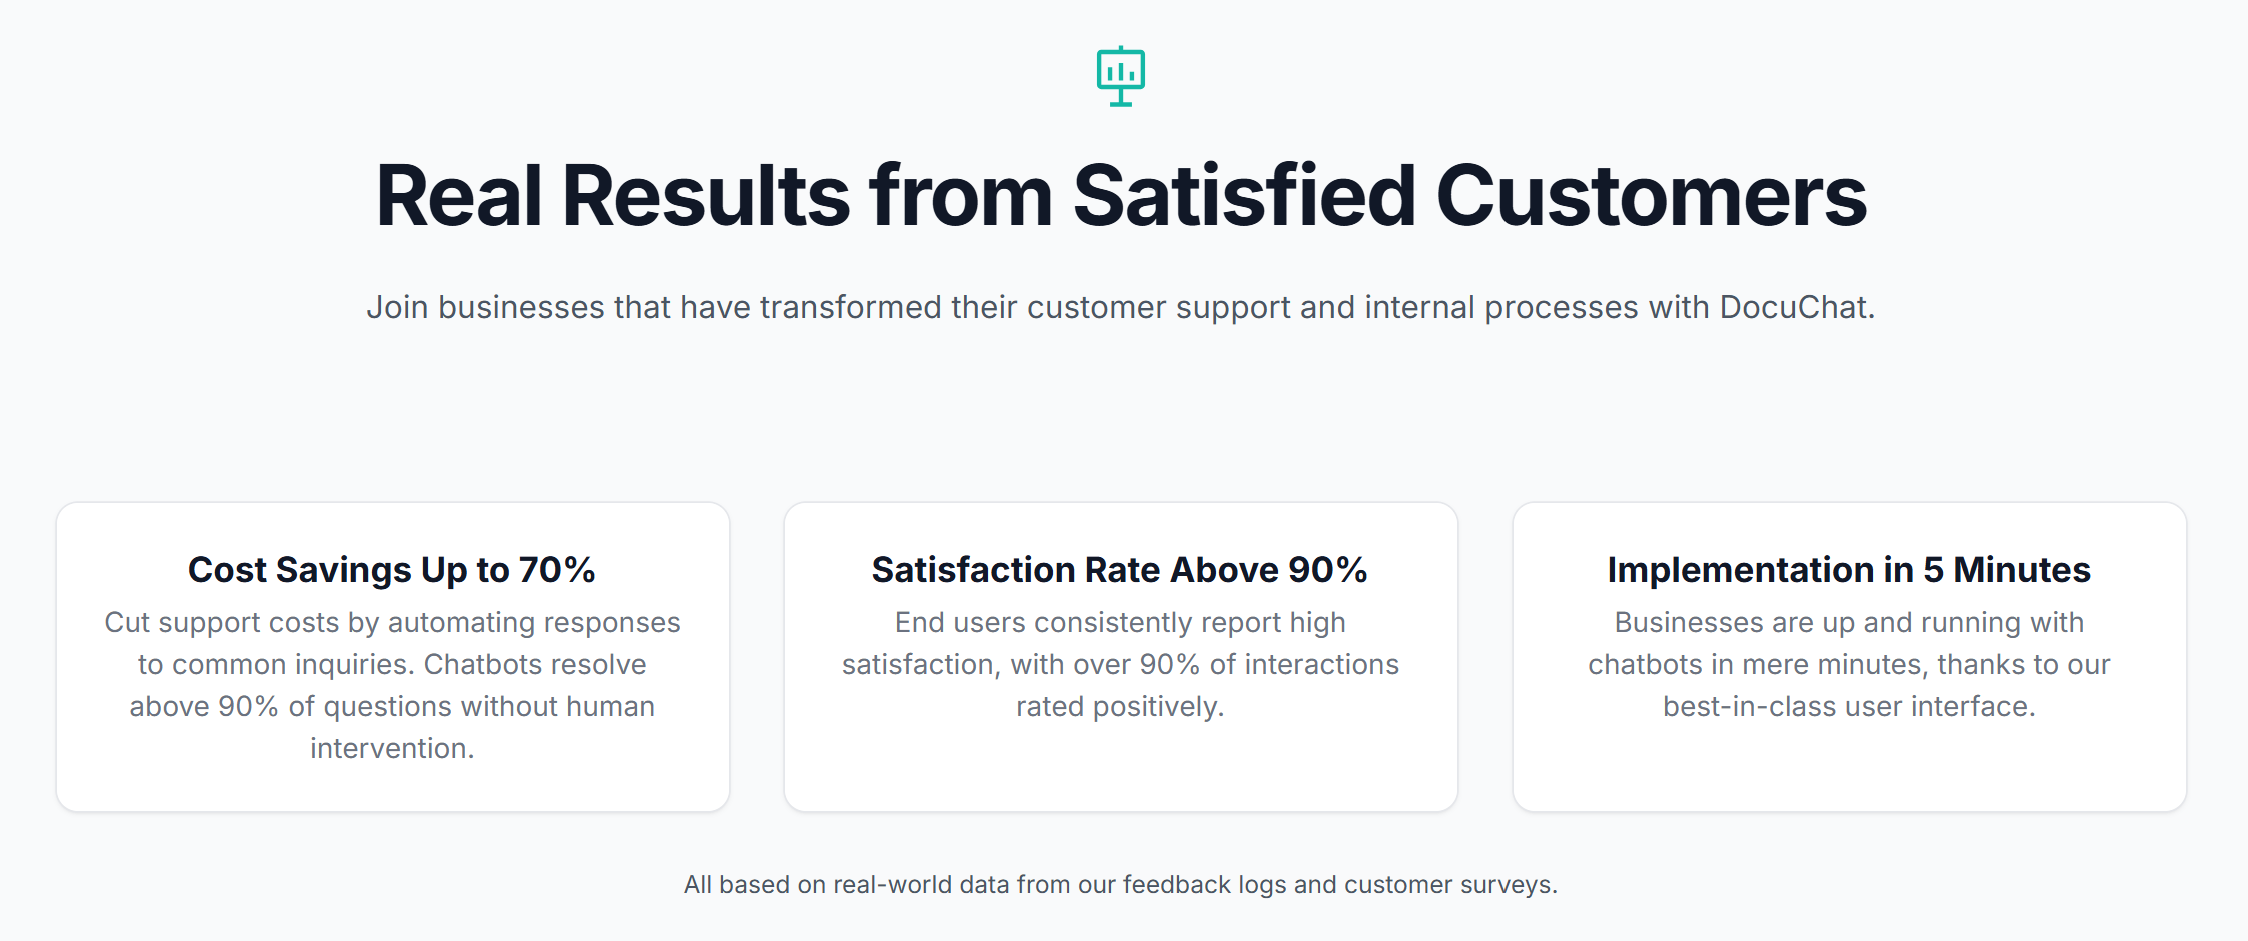Click the word 'DocuChat' in the subtitle
The image size is (2248, 941).
click(1795, 307)
